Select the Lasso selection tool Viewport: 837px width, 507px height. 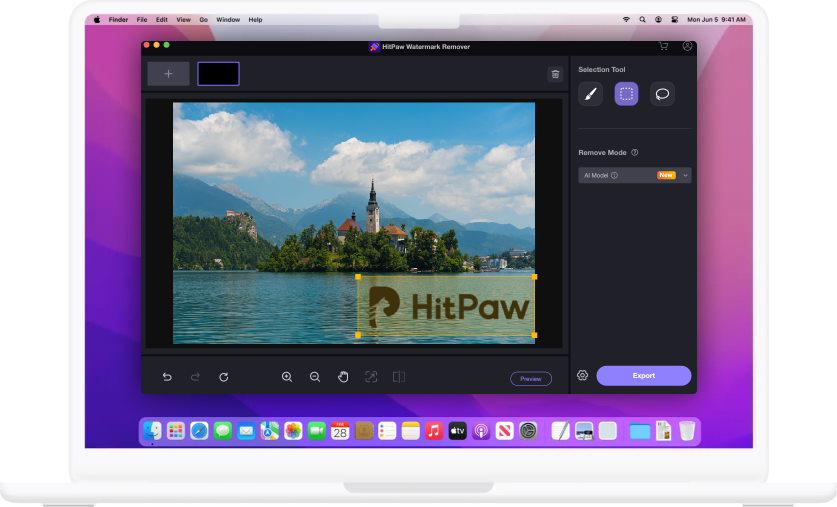tap(662, 94)
